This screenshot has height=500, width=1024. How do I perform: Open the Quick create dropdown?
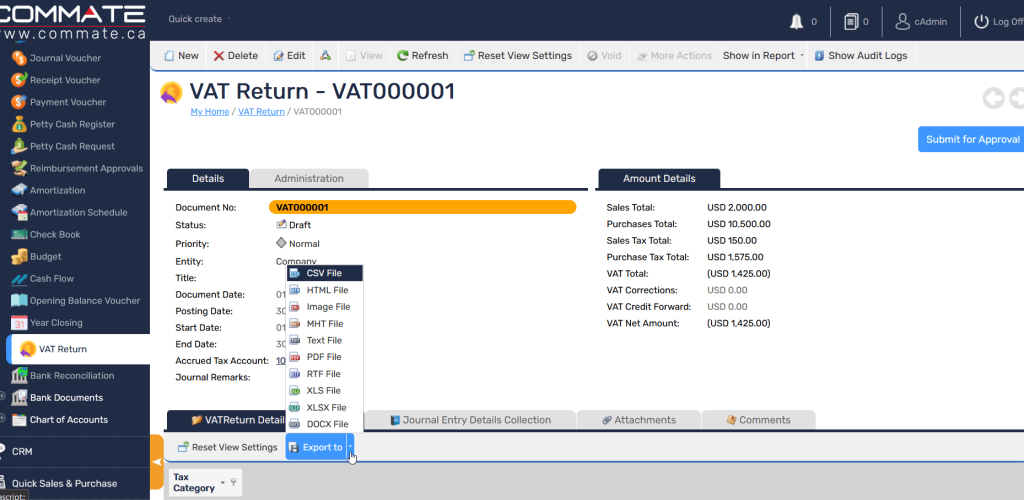[199, 20]
